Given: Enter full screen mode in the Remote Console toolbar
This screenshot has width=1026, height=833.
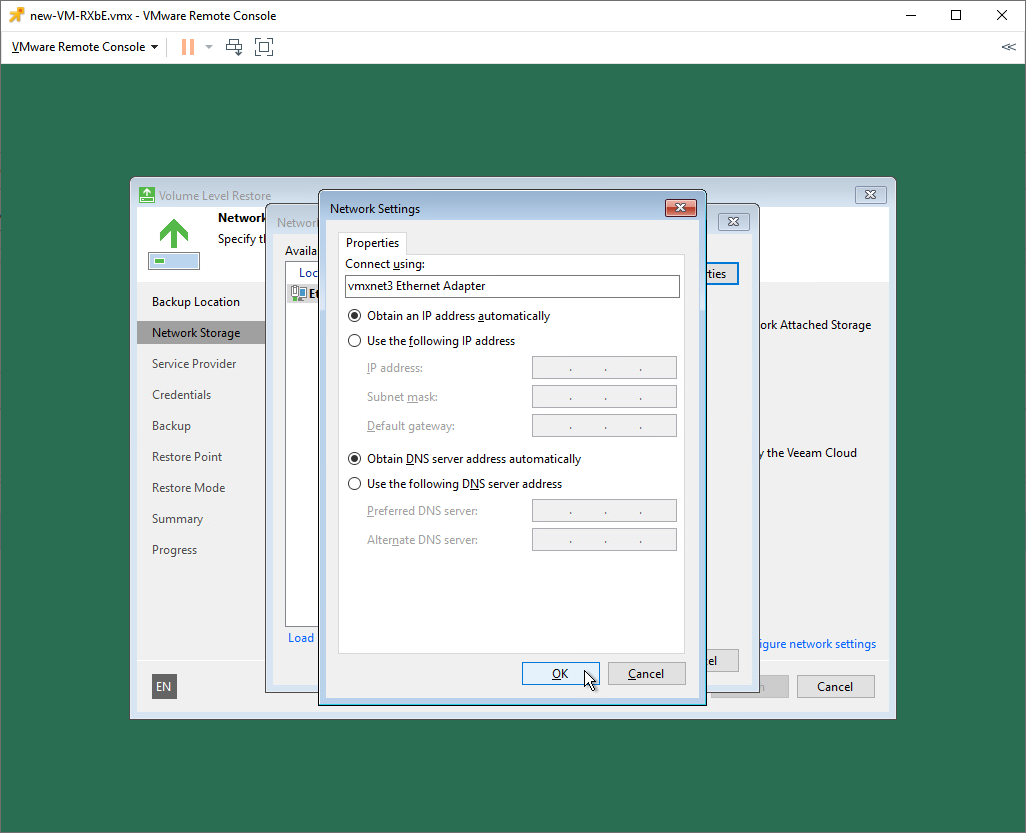Looking at the screenshot, I should pyautogui.click(x=264, y=47).
